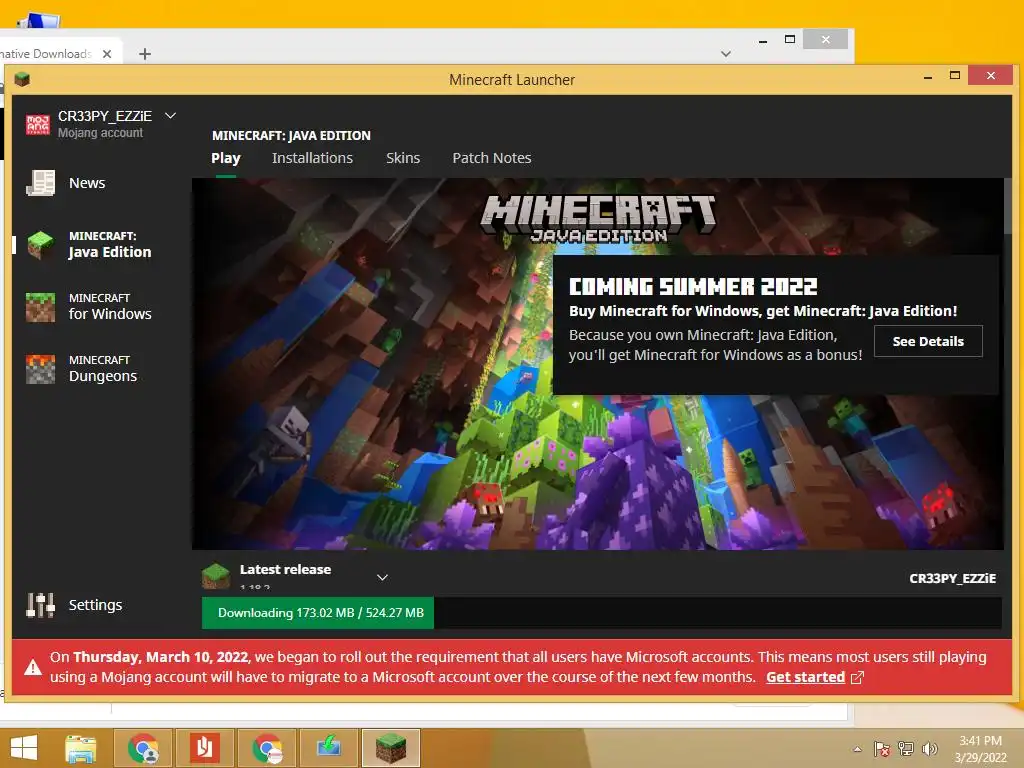Viewport: 1024px width, 768px height.
Task: Click the Minecraft Launcher title bar block icon
Action: (22, 80)
